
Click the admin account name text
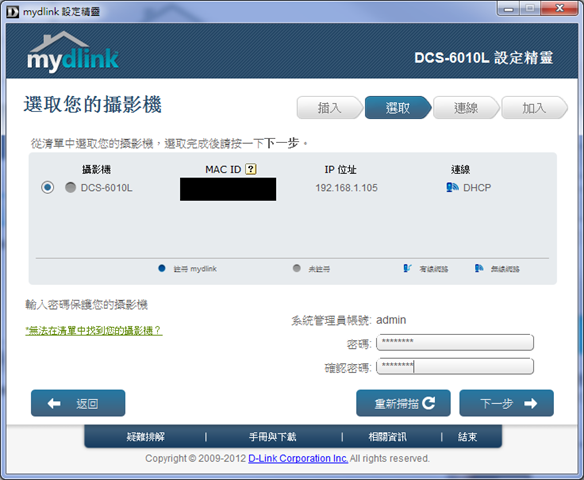click(391, 320)
